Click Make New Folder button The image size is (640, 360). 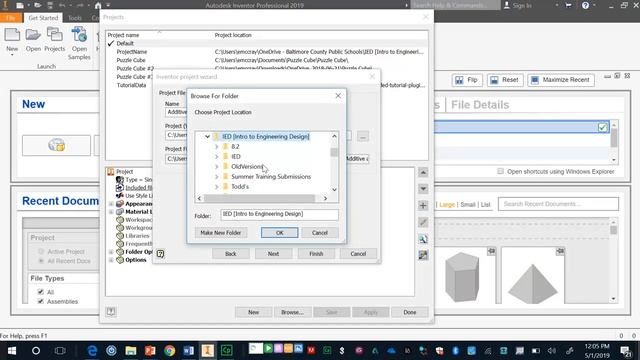coord(220,233)
